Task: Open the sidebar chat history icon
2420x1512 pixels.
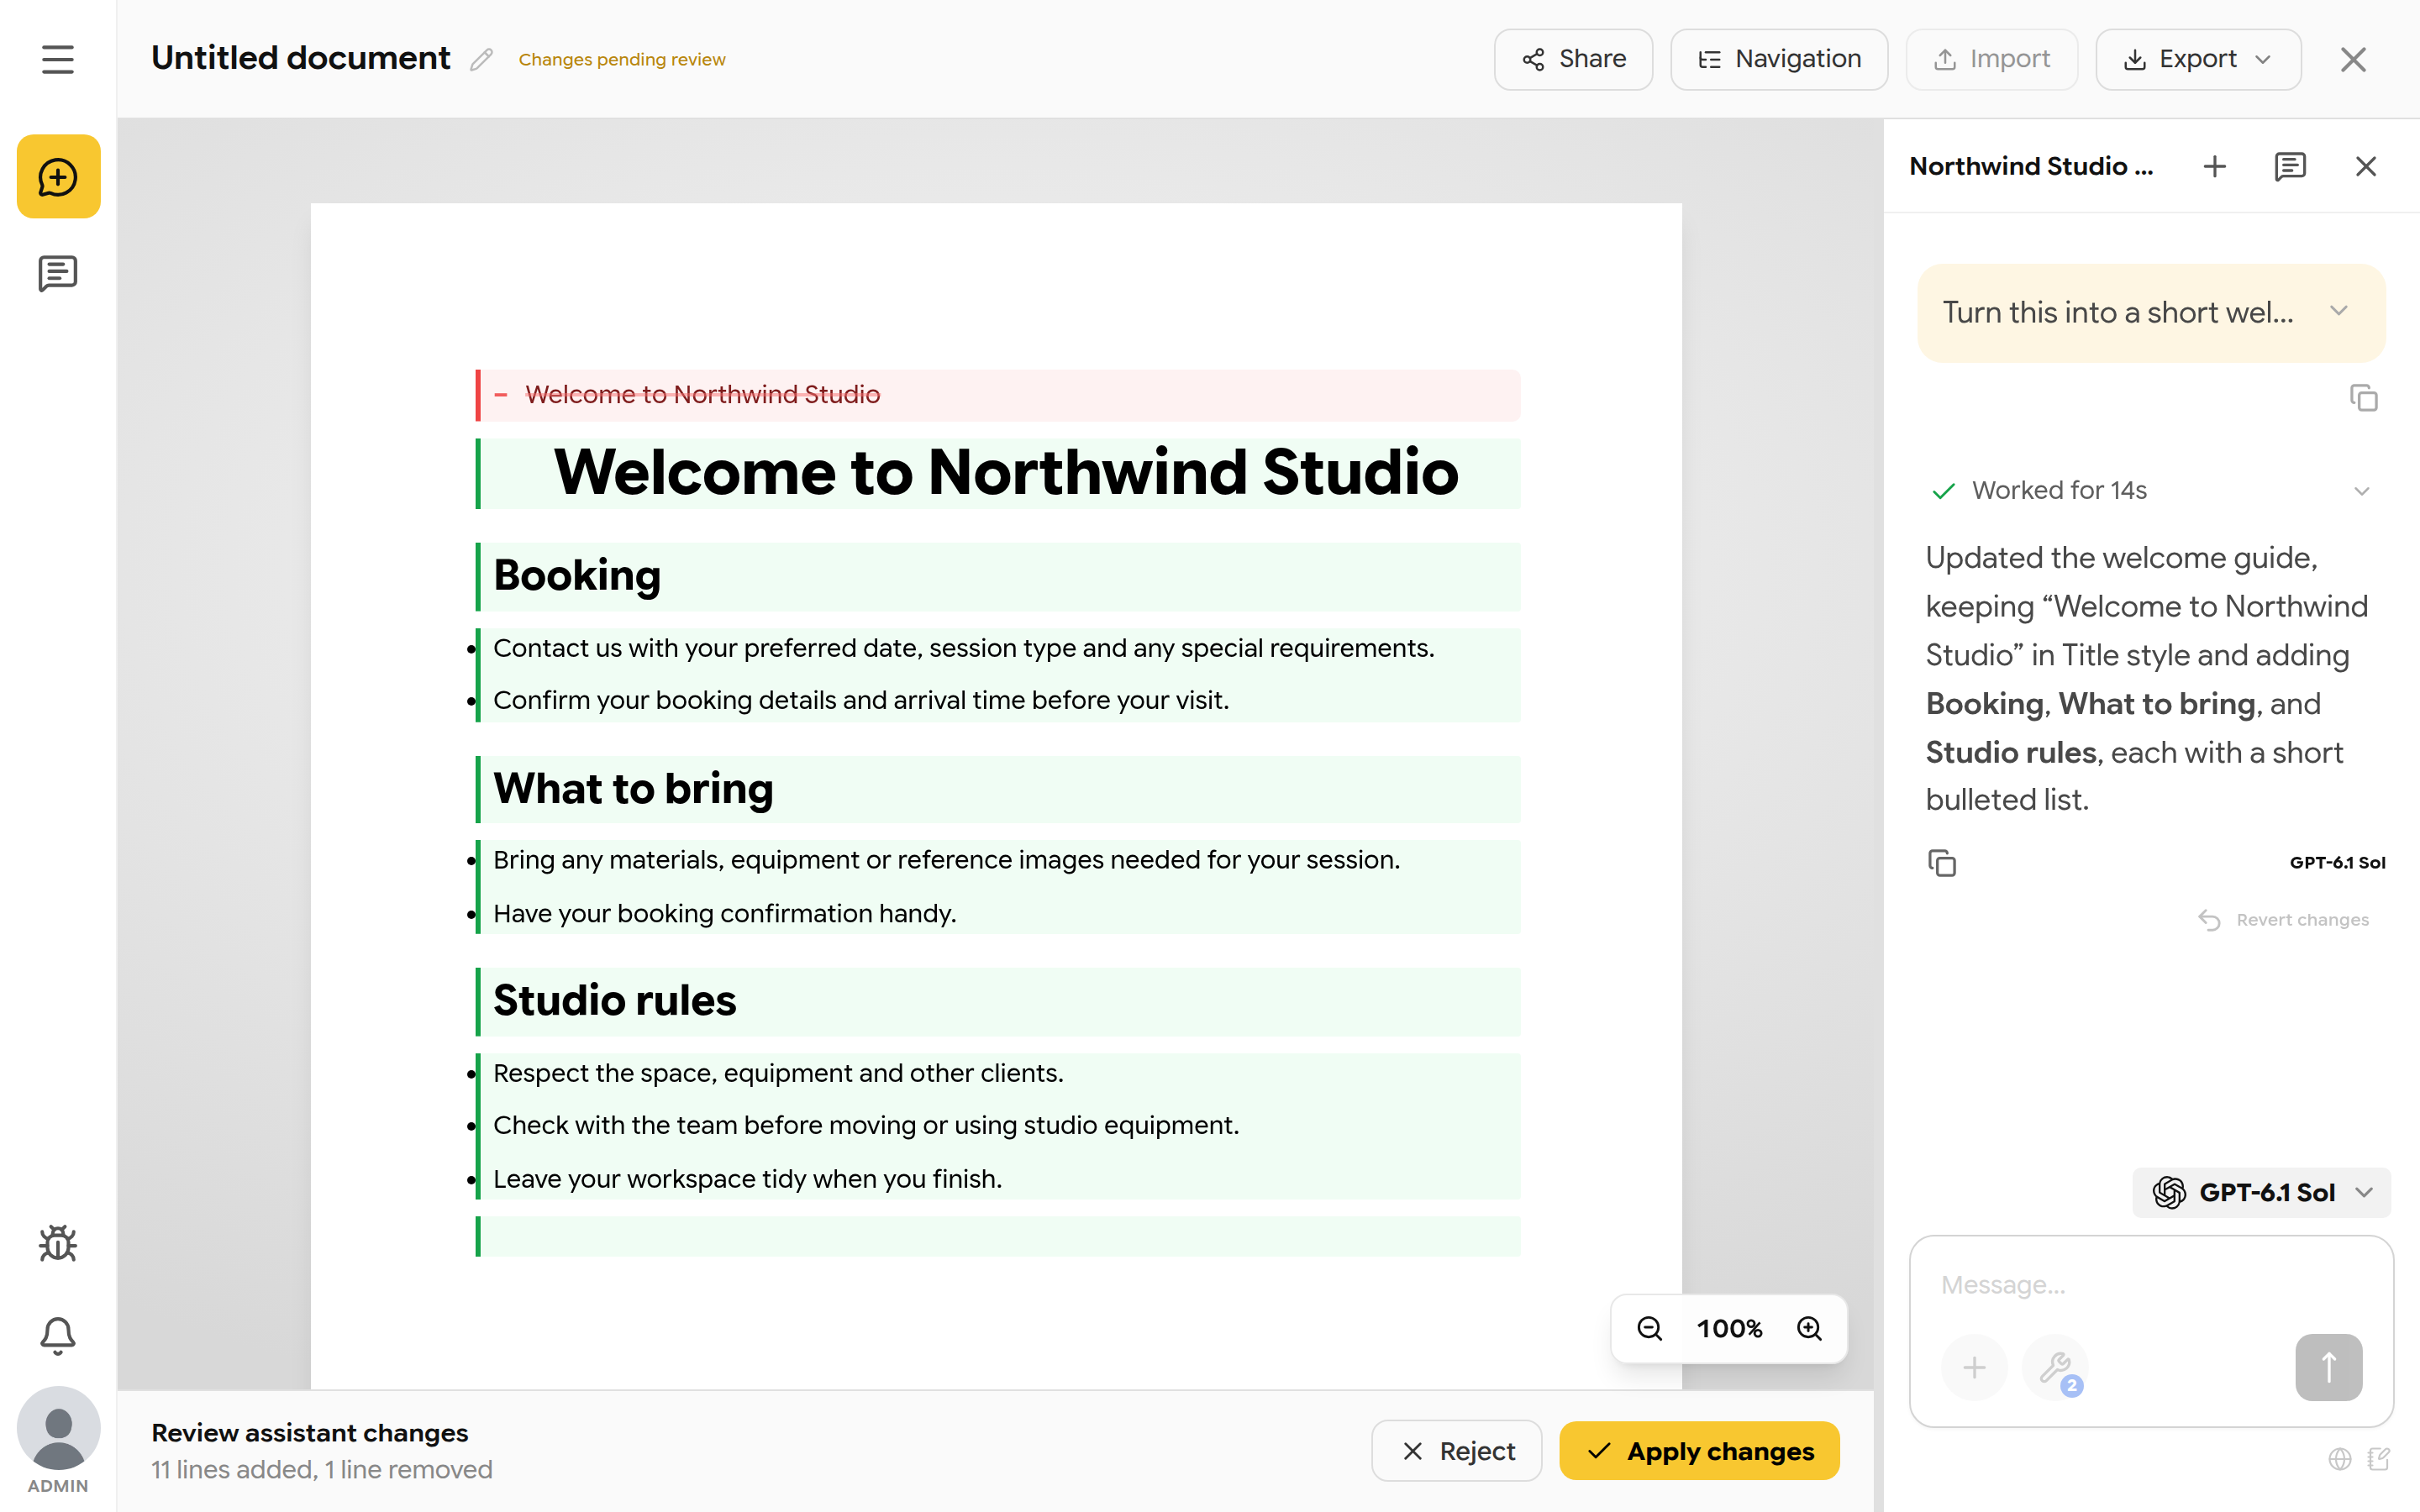Action: 58,273
